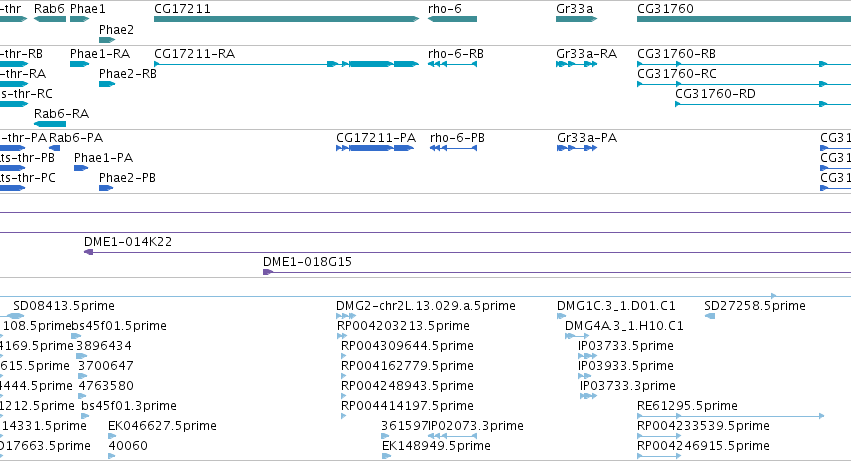Select the Rab6 gene feature
Image resolution: width=851 pixels, height=461 pixels.
[50, 19]
